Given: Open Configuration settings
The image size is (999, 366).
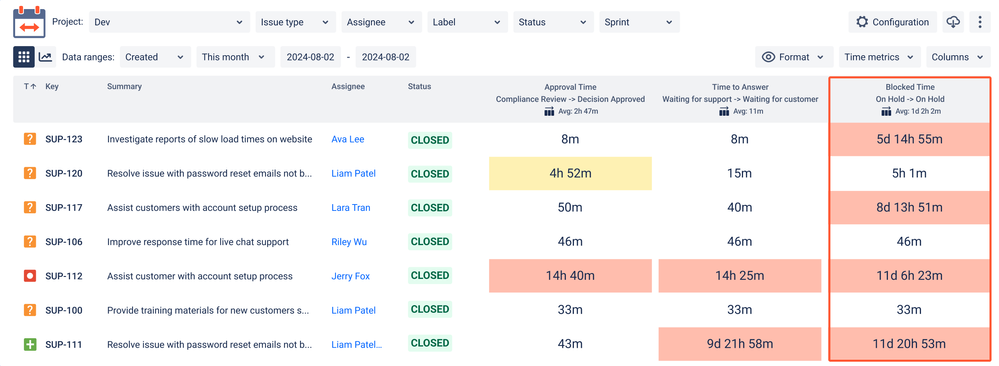Looking at the screenshot, I should (x=893, y=22).
